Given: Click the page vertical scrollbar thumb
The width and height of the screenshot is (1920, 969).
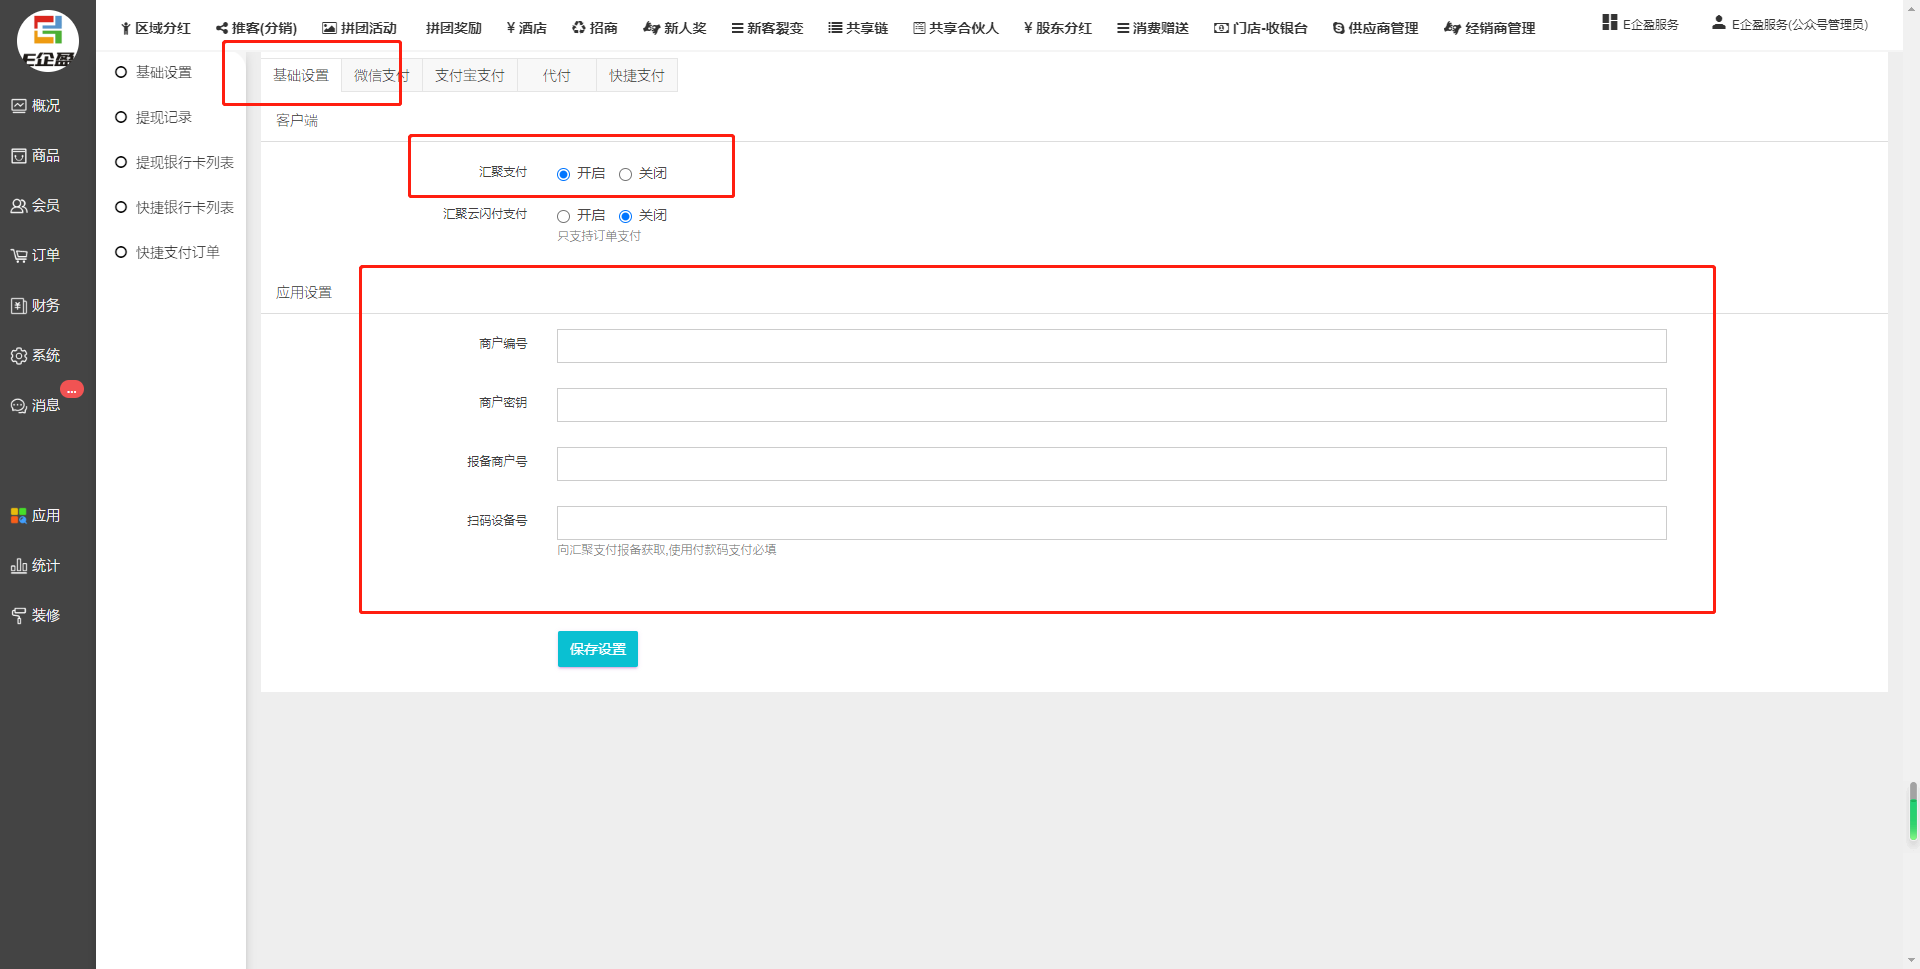Looking at the screenshot, I should pos(1912,812).
